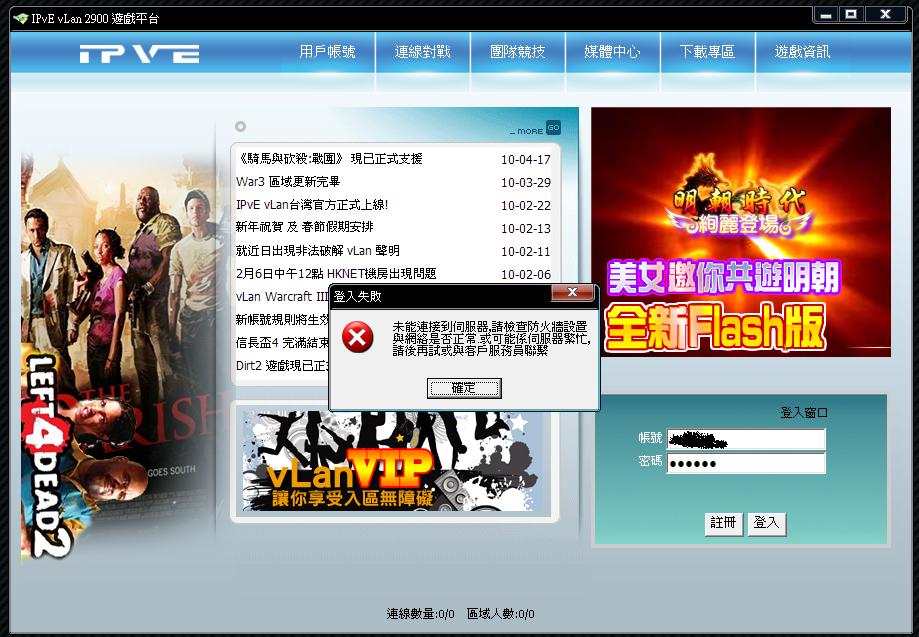Click the 連線數量:0/0 status text
Viewport: 919px width, 637px height.
420,614
